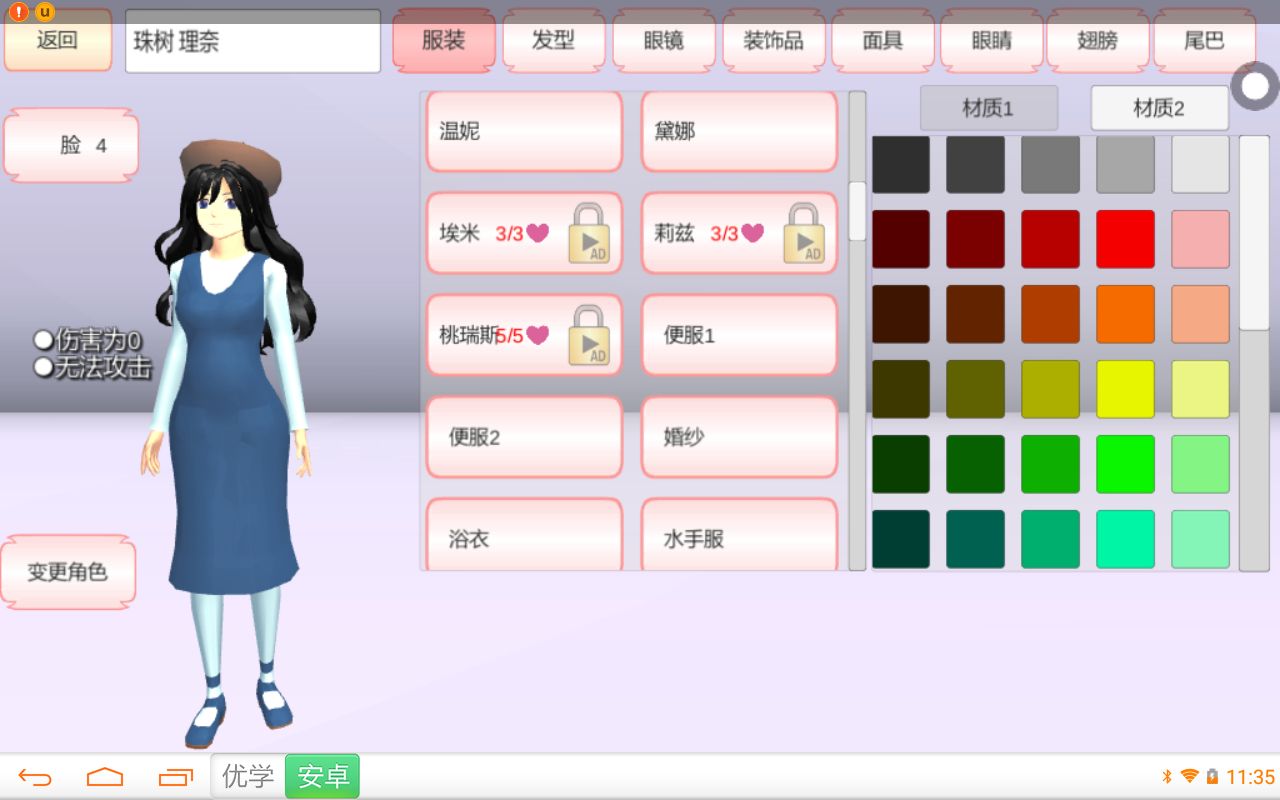Pick the bright red color swatch
Screen dimensions: 1280x800
1125,239
